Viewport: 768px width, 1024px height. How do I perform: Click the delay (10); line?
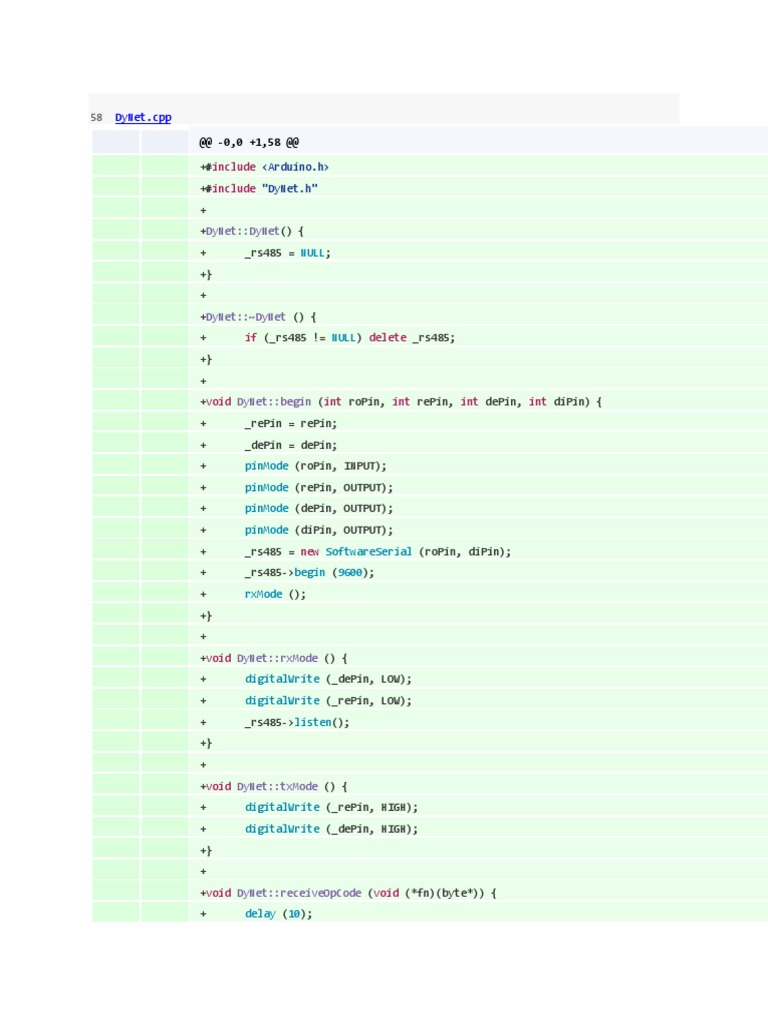pyautogui.click(x=278, y=914)
